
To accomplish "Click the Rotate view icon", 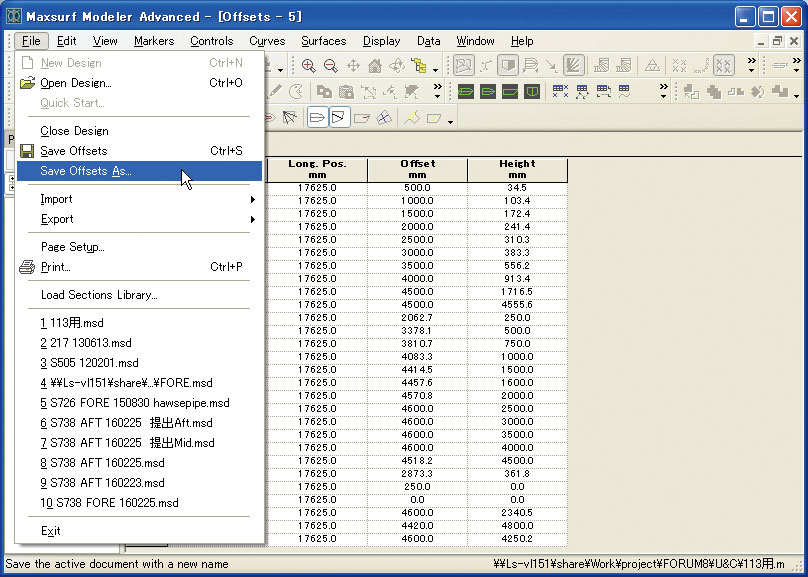I will tap(397, 66).
